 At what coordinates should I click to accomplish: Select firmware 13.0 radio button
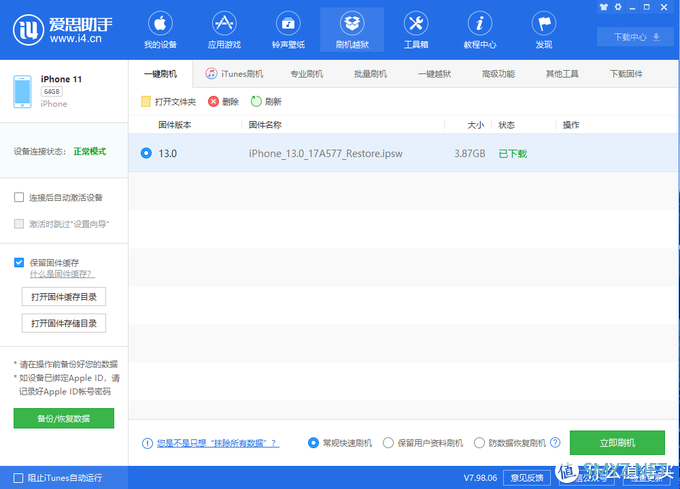pyautogui.click(x=146, y=153)
